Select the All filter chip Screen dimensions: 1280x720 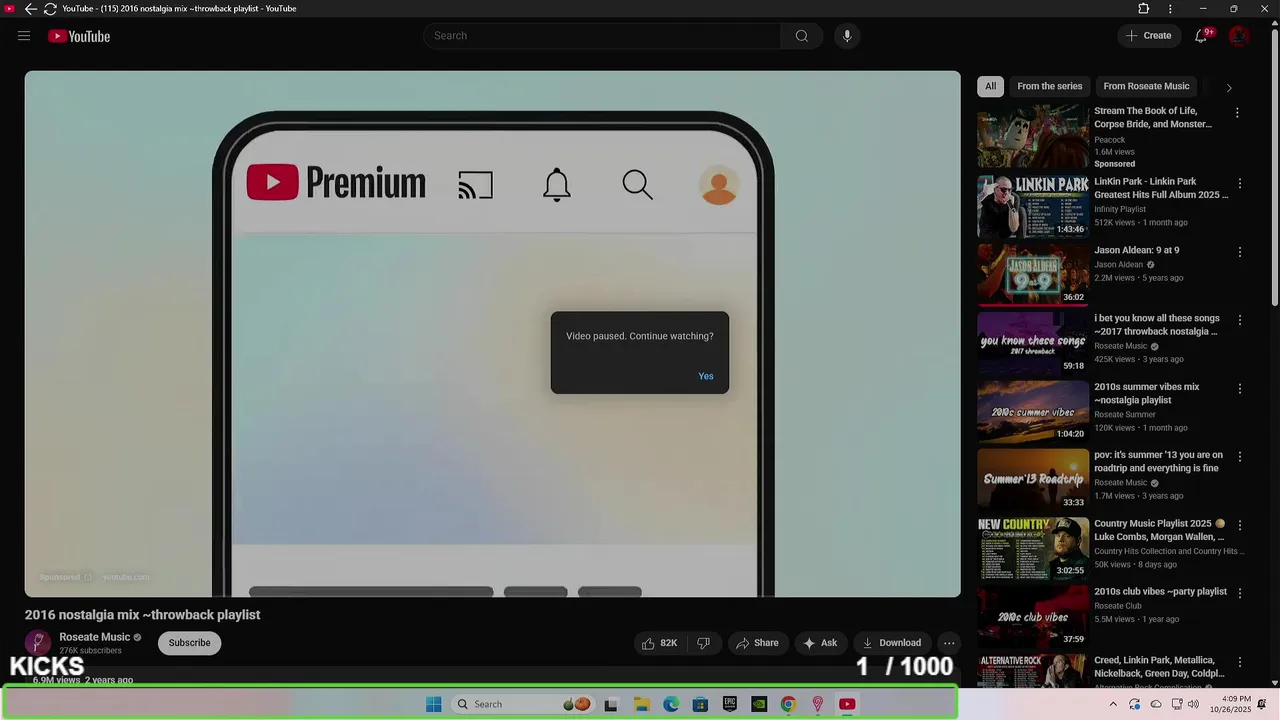[990, 86]
